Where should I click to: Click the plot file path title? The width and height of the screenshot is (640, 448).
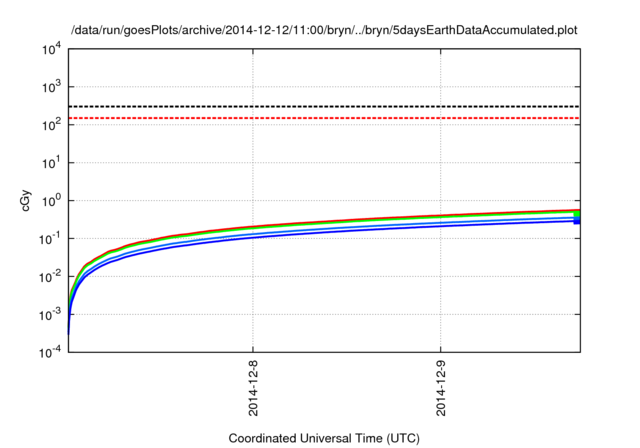point(324,30)
